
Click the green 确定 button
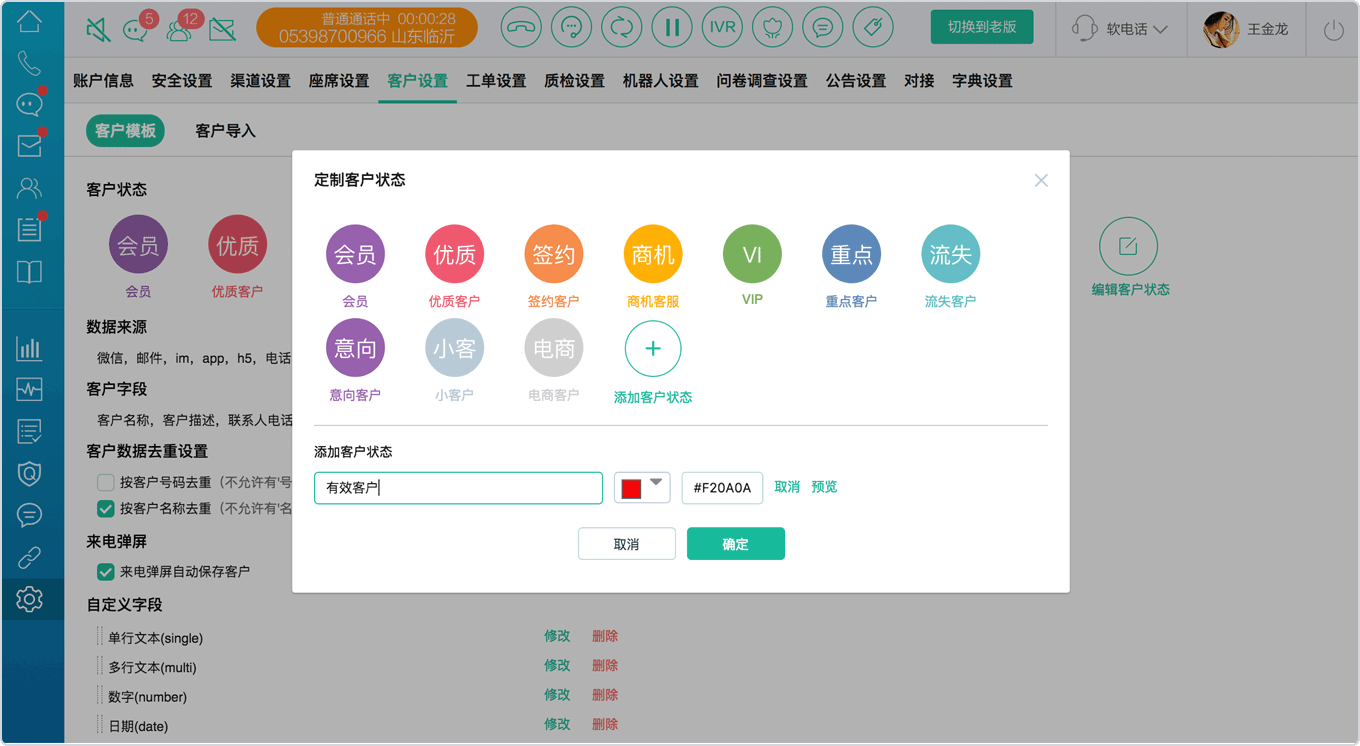[x=736, y=544]
